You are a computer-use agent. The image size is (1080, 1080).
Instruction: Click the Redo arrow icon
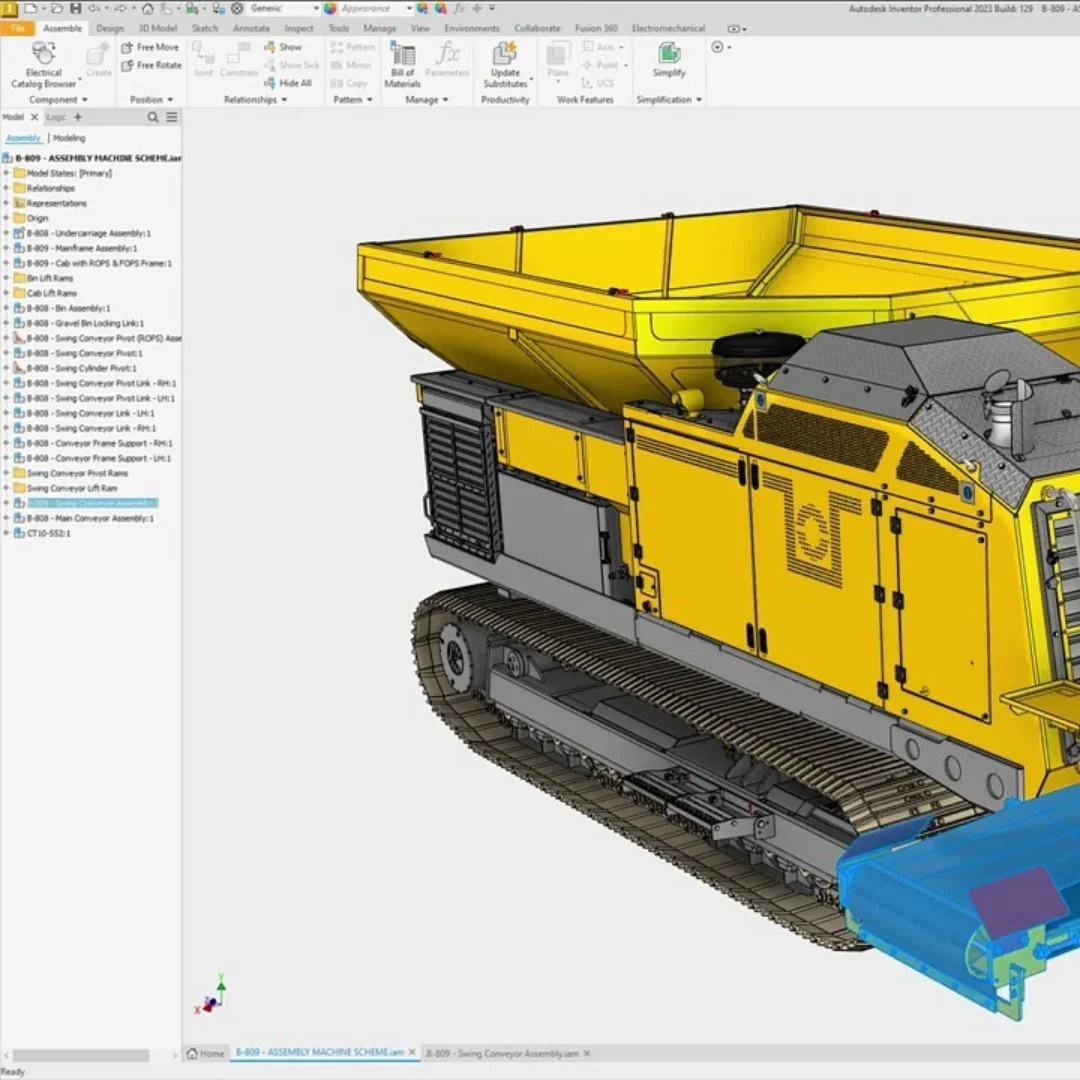[120, 8]
